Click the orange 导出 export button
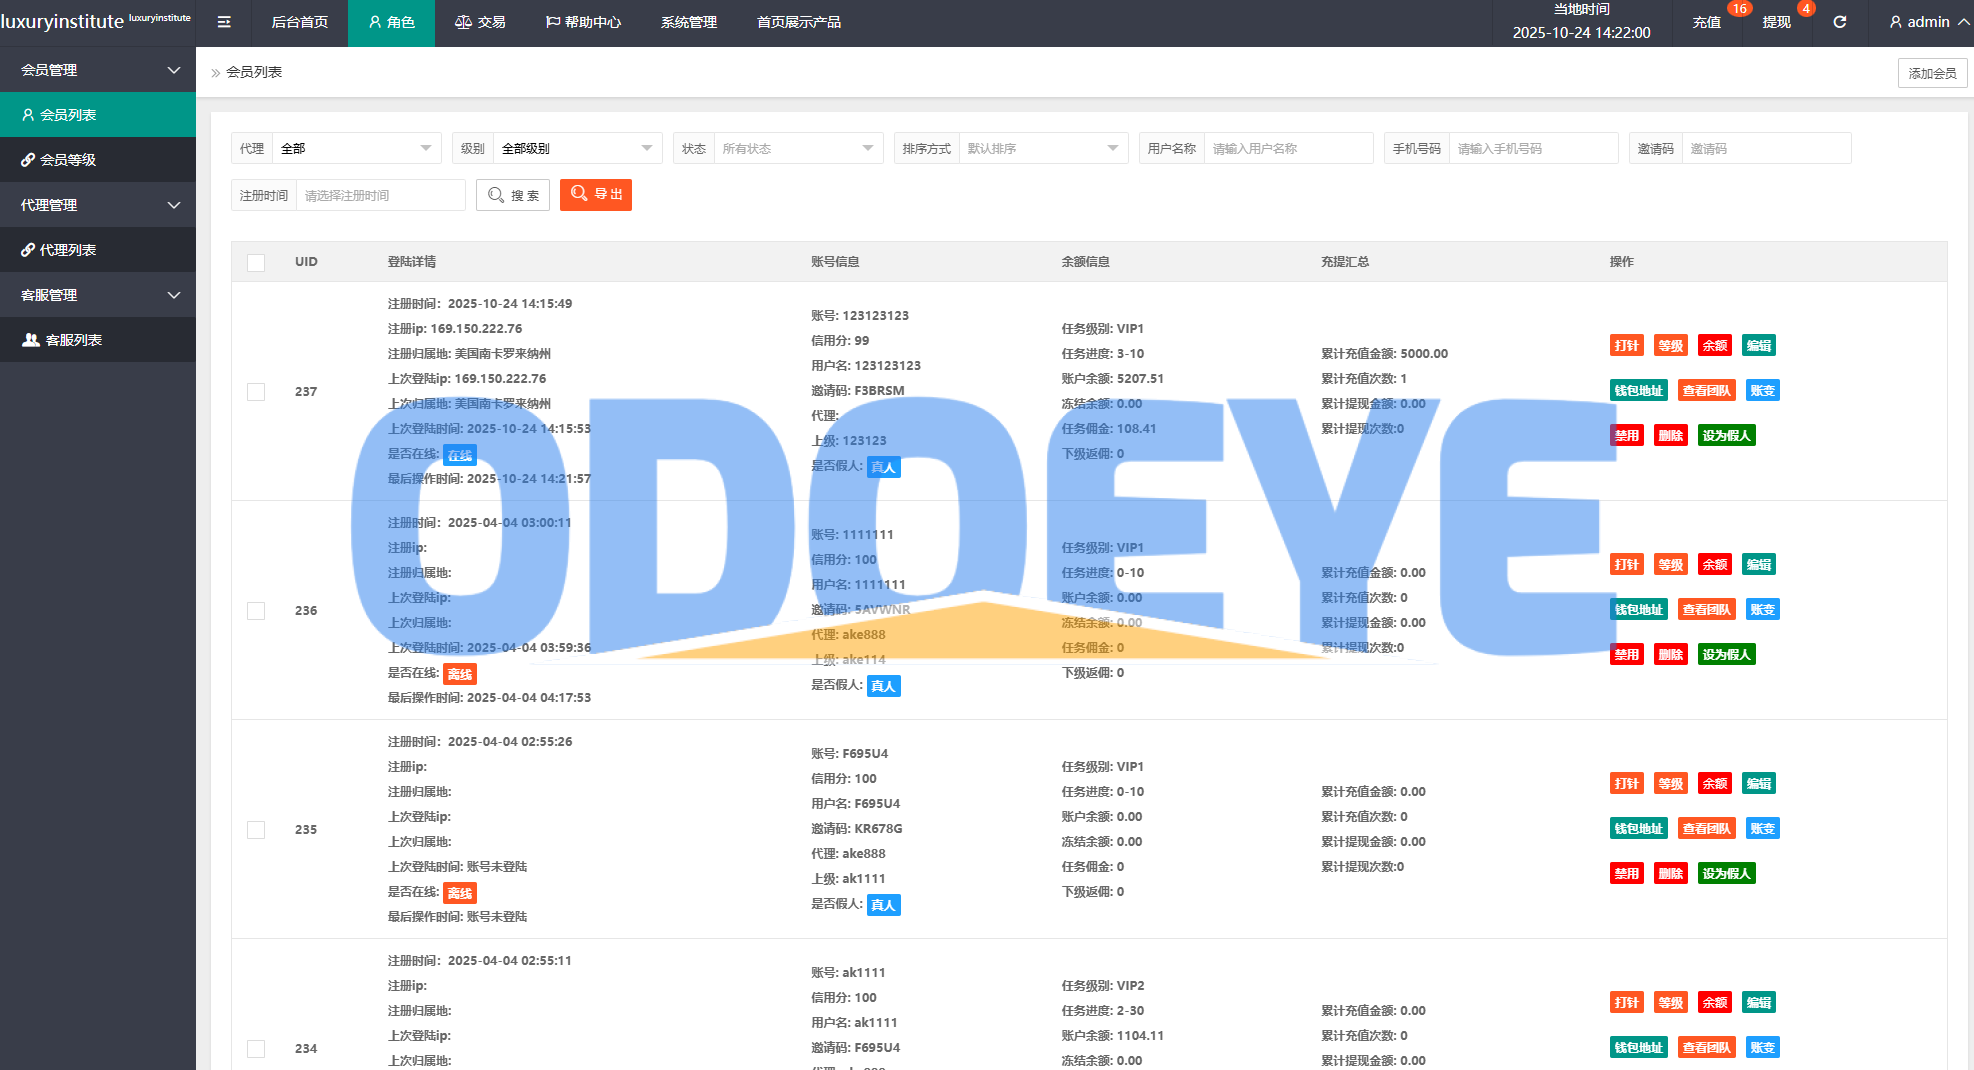1974x1070 pixels. pyautogui.click(x=596, y=194)
